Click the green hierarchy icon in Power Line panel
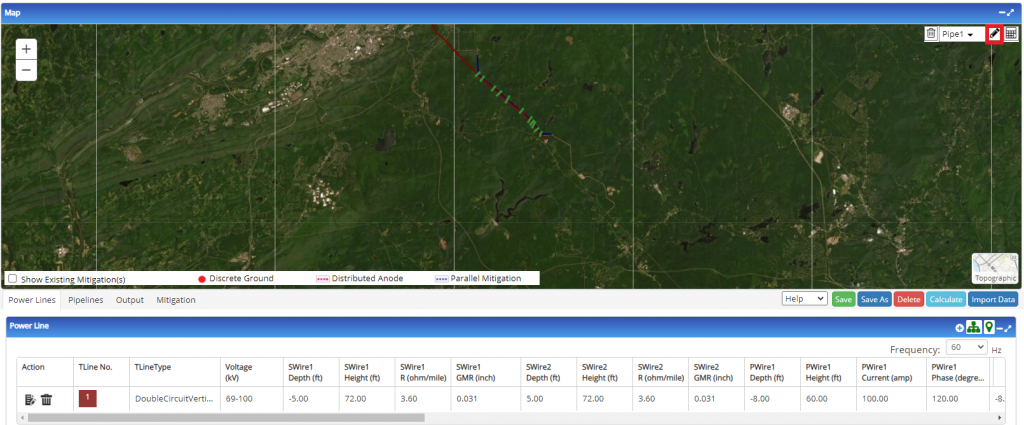The image size is (1024, 425). pos(974,328)
